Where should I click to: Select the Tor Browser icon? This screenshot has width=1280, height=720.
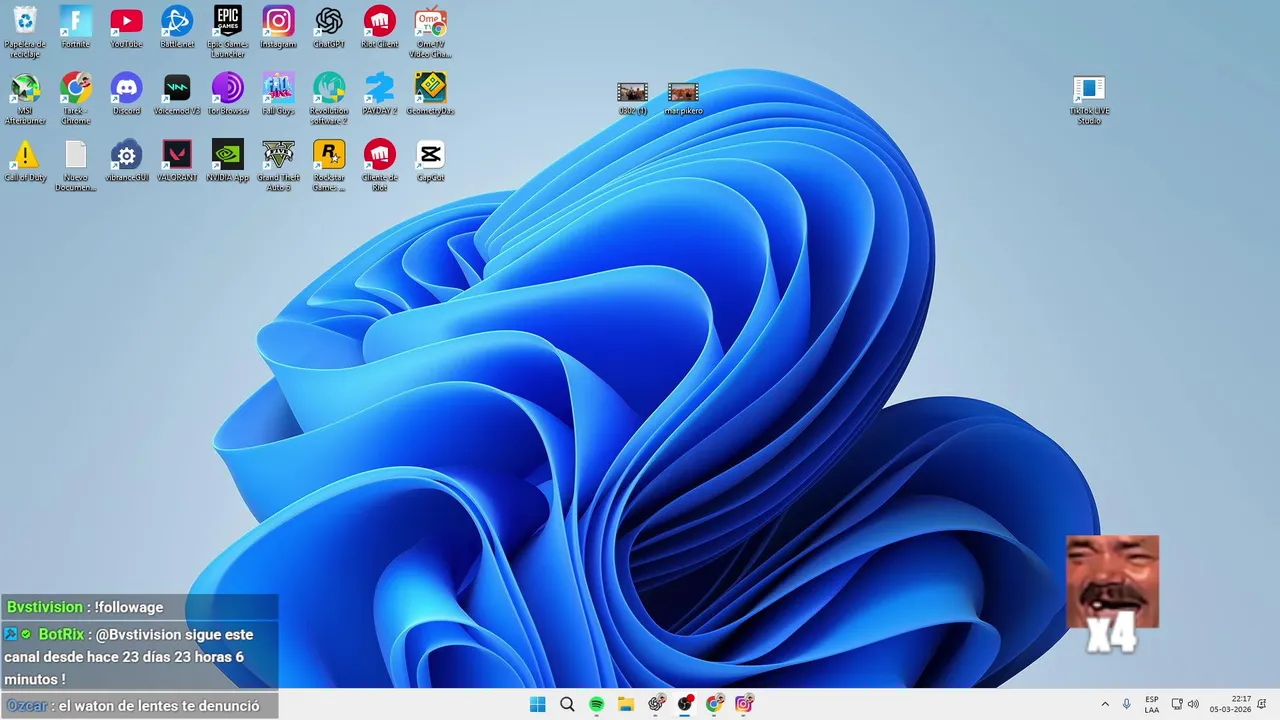pos(228,94)
